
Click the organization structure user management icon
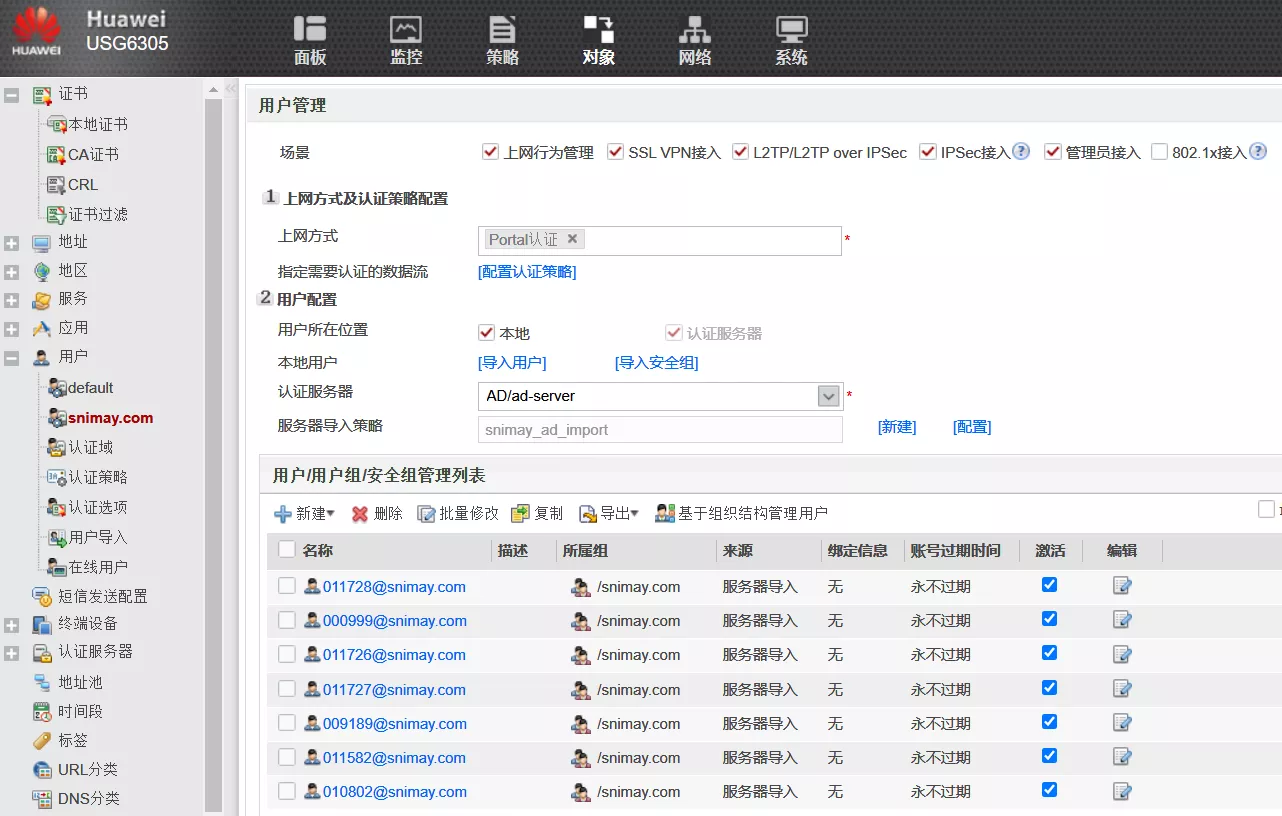pyautogui.click(x=665, y=514)
